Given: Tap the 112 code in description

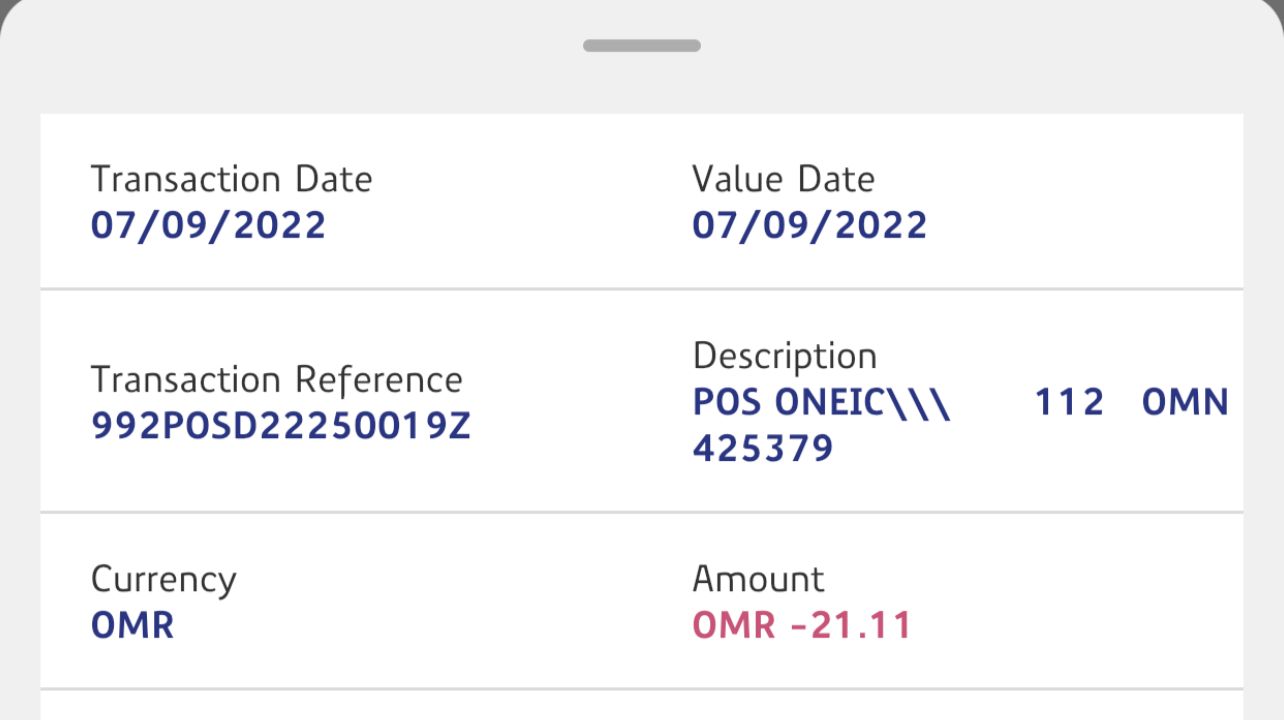Looking at the screenshot, I should pyautogui.click(x=1069, y=403).
